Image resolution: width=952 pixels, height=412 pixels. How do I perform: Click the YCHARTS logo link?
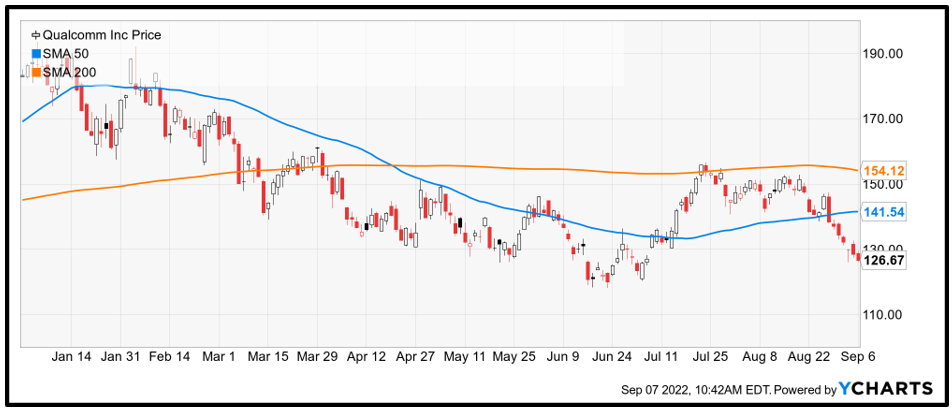[886, 388]
